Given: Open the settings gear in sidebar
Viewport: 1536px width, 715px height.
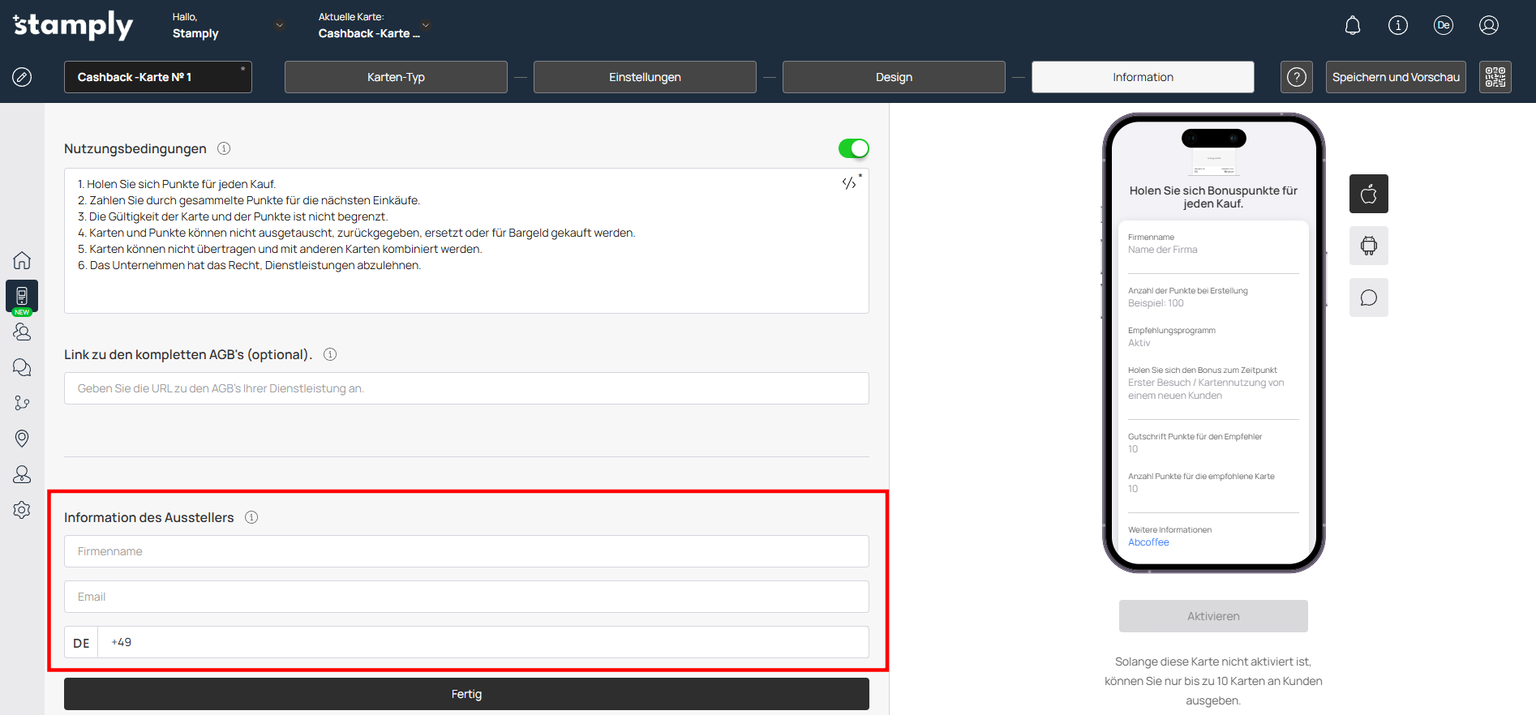Looking at the screenshot, I should pyautogui.click(x=21, y=510).
